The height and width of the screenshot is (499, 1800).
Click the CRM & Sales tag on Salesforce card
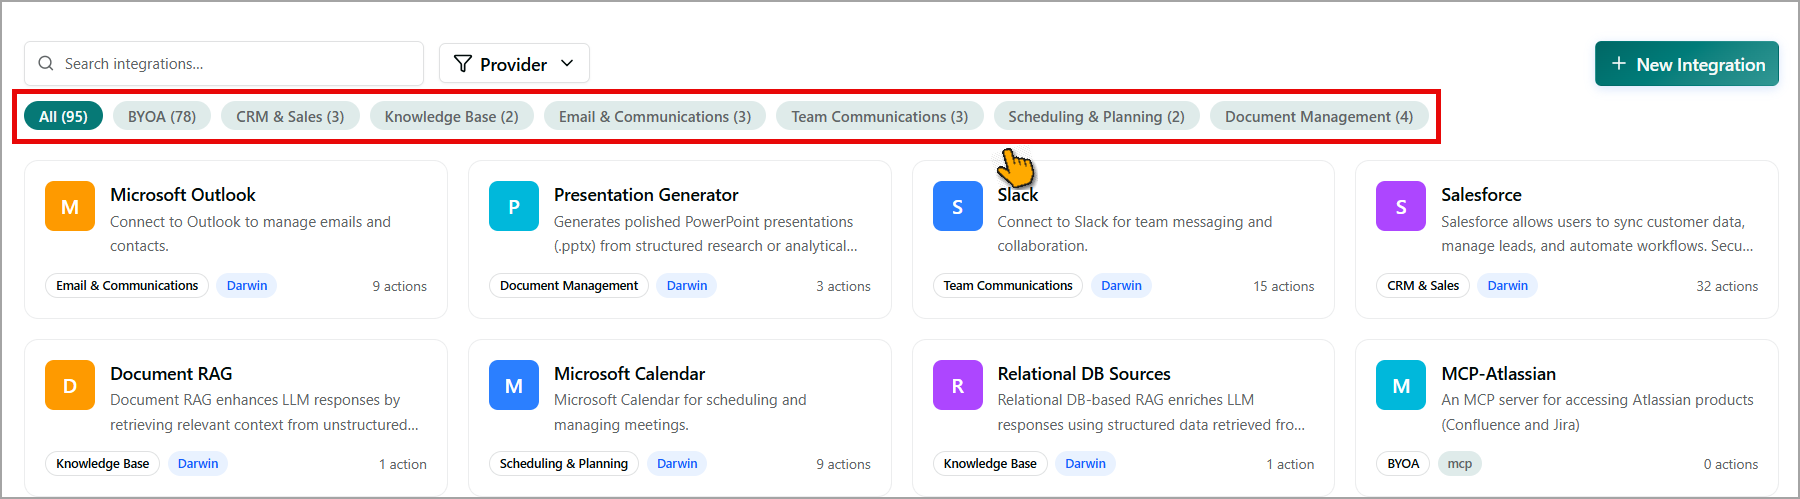pos(1423,286)
